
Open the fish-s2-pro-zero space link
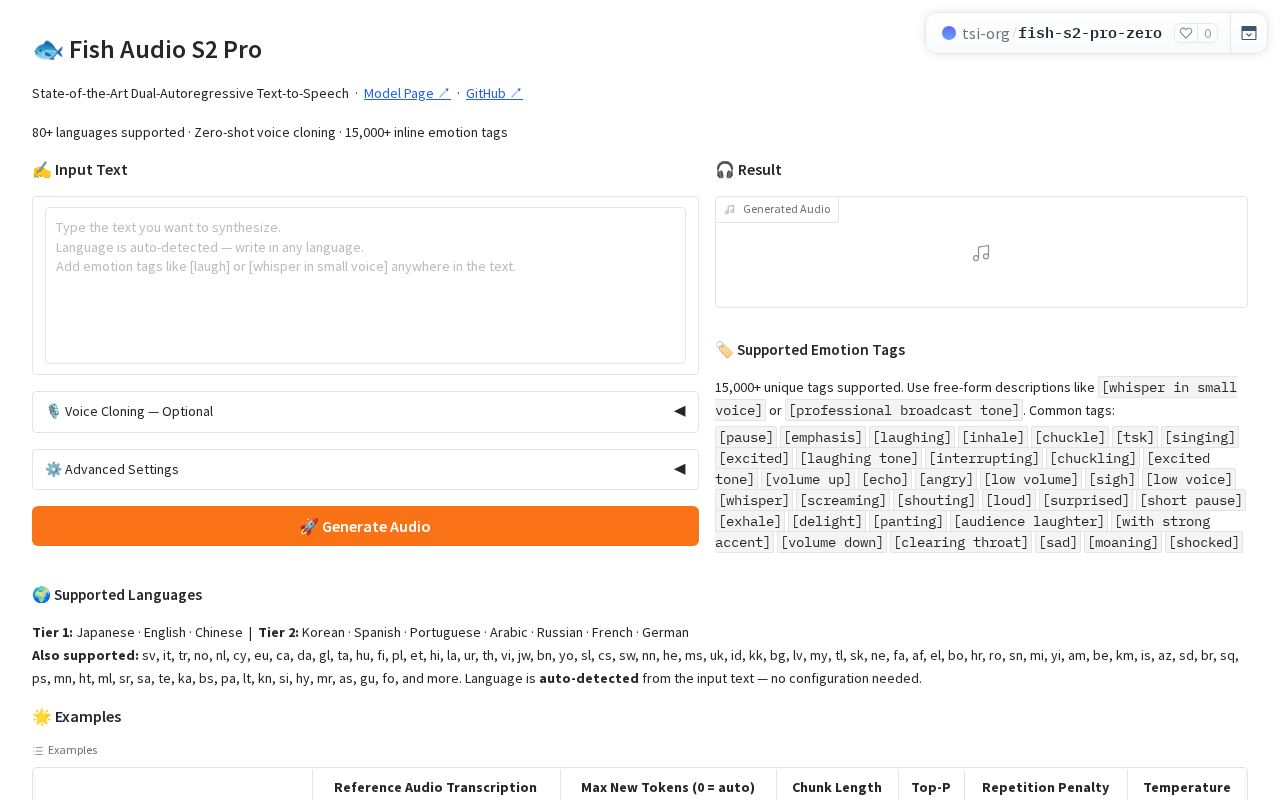(1090, 33)
